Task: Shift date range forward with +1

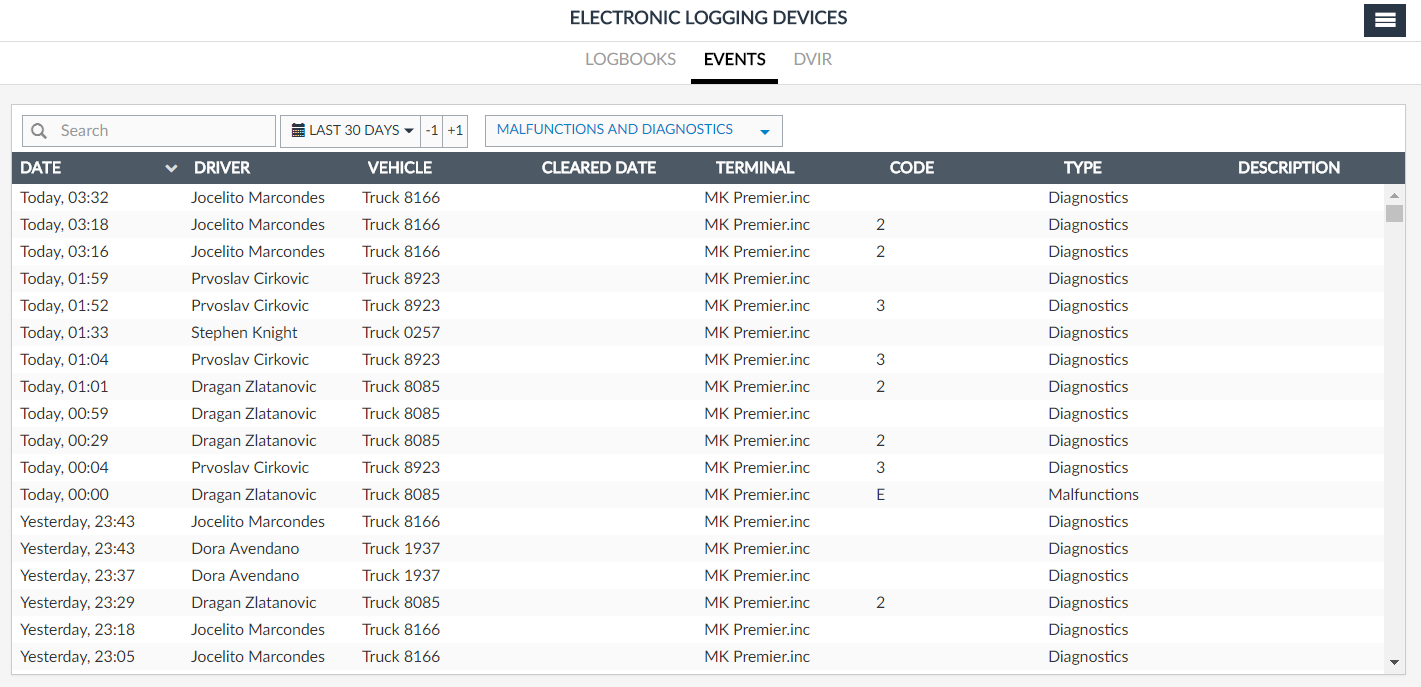Action: 455,131
